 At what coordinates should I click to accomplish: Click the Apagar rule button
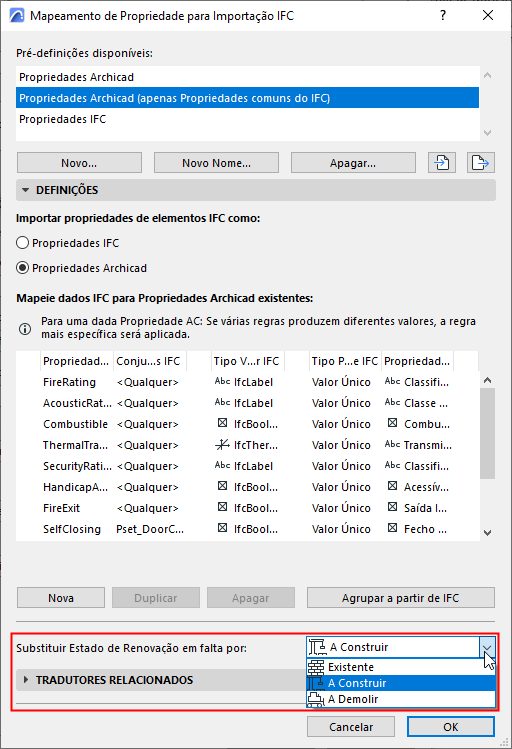point(251,598)
